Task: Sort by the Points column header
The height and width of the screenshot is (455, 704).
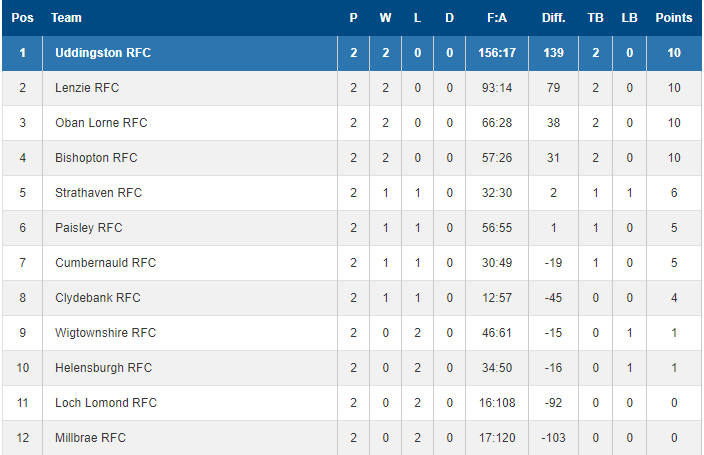Action: (673, 18)
